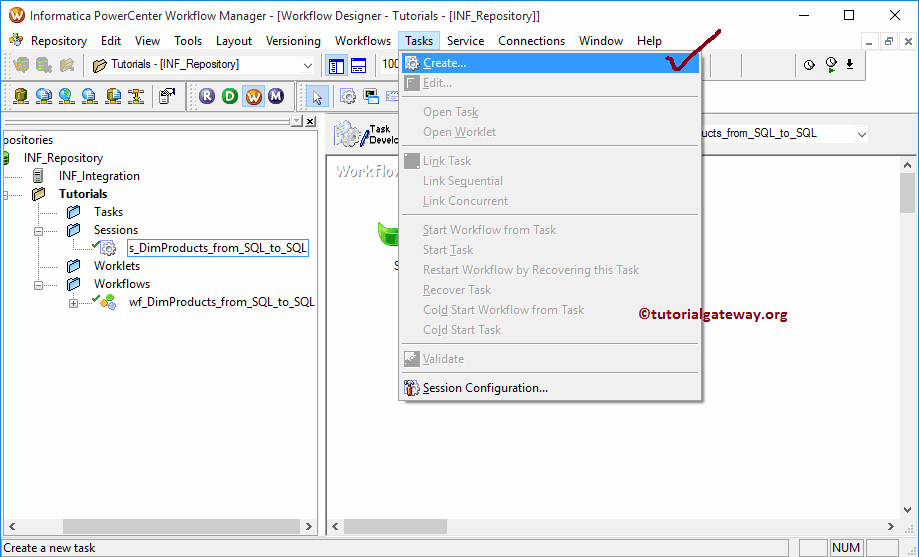Click the greyed second repository toolbar icon
This screenshot has width=919, height=557.
[44, 64]
